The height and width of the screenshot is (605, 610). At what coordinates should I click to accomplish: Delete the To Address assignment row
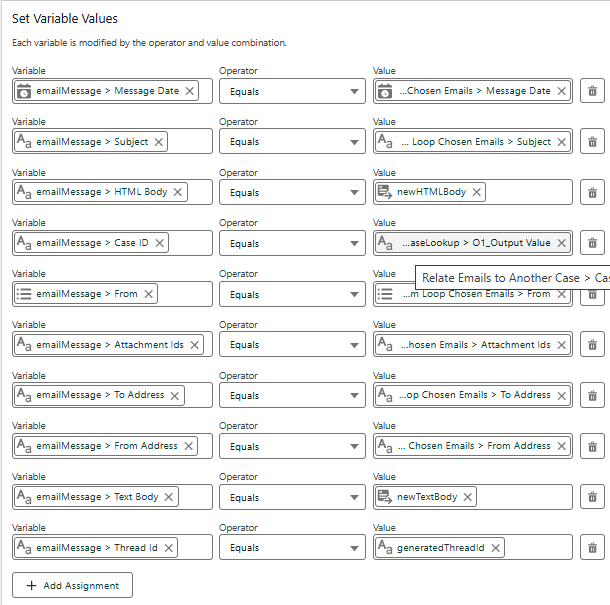pyautogui.click(x=592, y=395)
